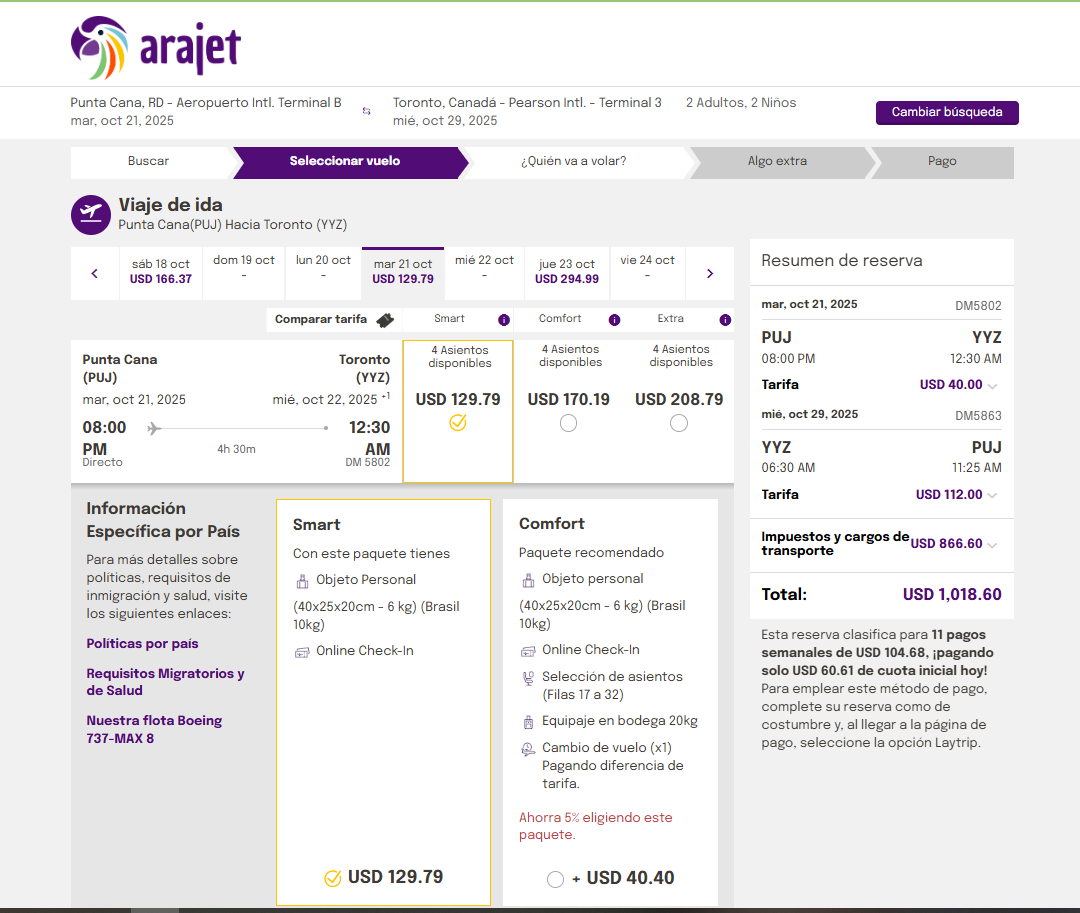This screenshot has height=913, width=1080.
Task: Click the left arrow in the date carousel
Action: point(95,272)
